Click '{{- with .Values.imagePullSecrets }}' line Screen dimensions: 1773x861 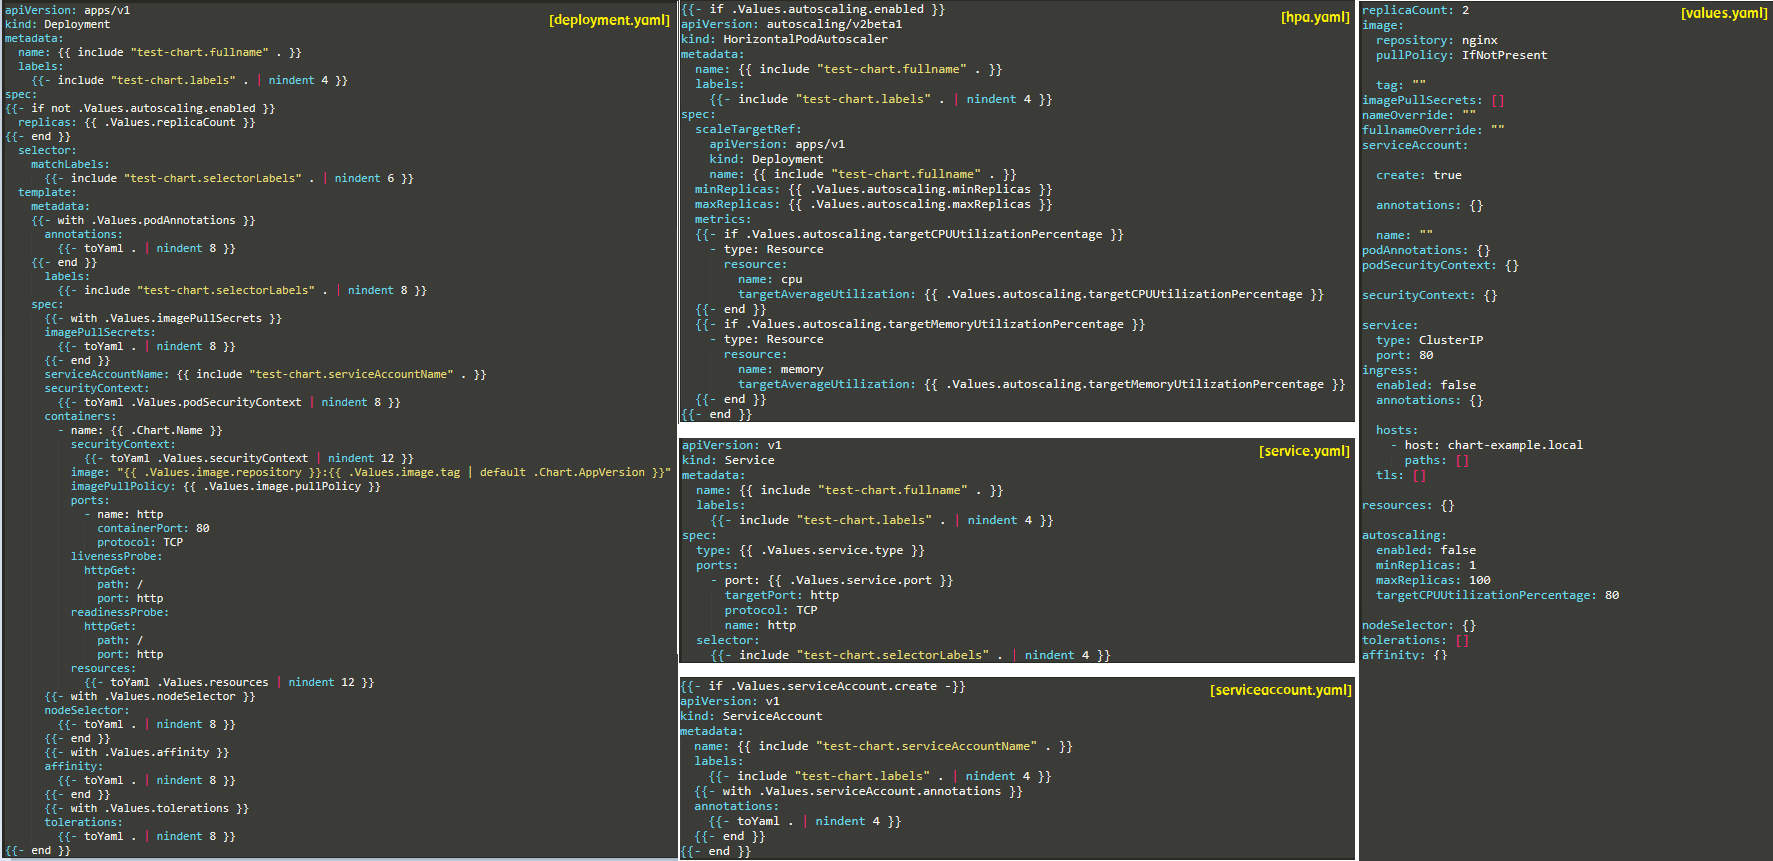pyautogui.click(x=163, y=318)
